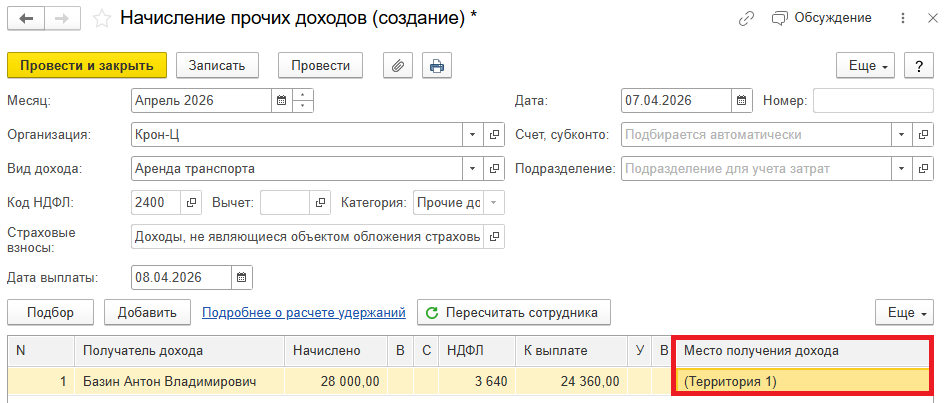Open Организация record via open icon

coord(494,135)
